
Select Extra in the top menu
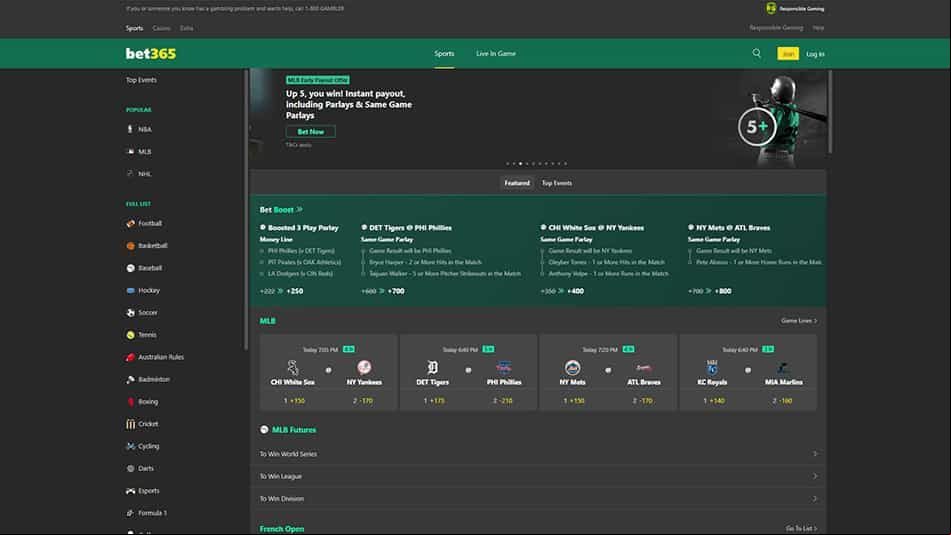(186, 28)
